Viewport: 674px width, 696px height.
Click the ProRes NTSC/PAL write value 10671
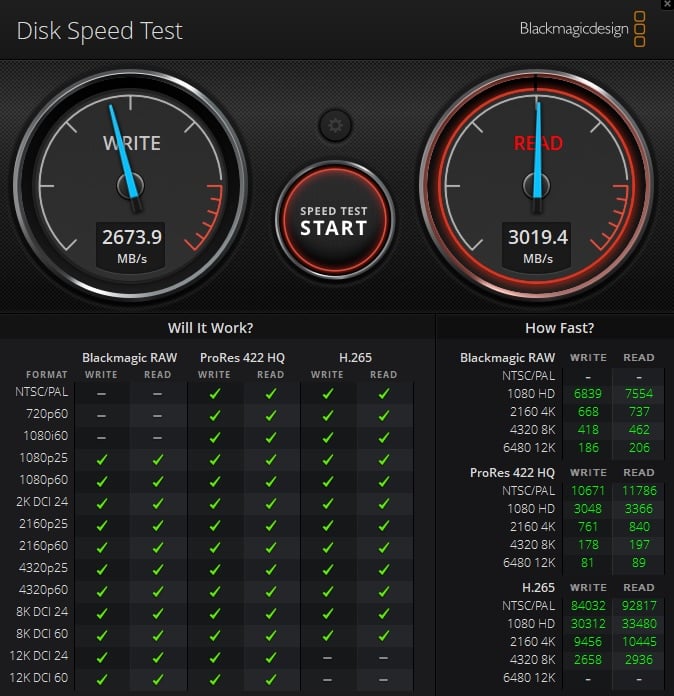click(x=588, y=491)
